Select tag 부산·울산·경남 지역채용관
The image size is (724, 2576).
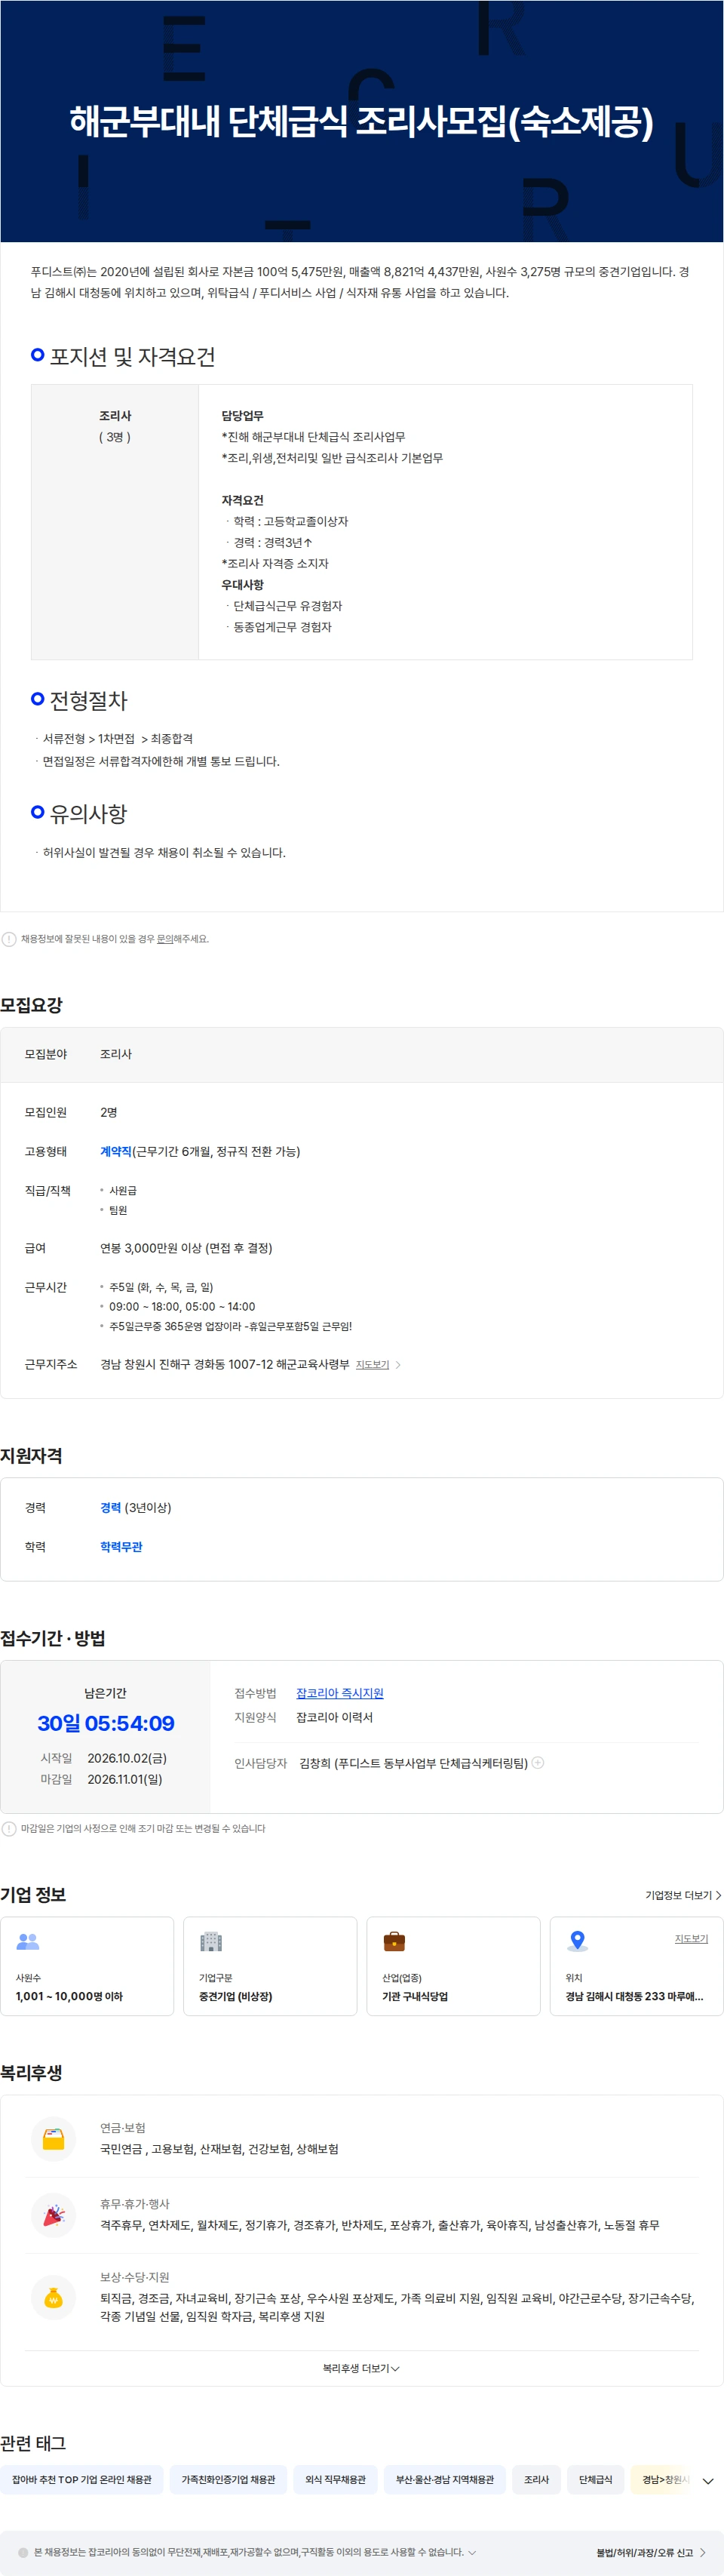pyautogui.click(x=445, y=2480)
